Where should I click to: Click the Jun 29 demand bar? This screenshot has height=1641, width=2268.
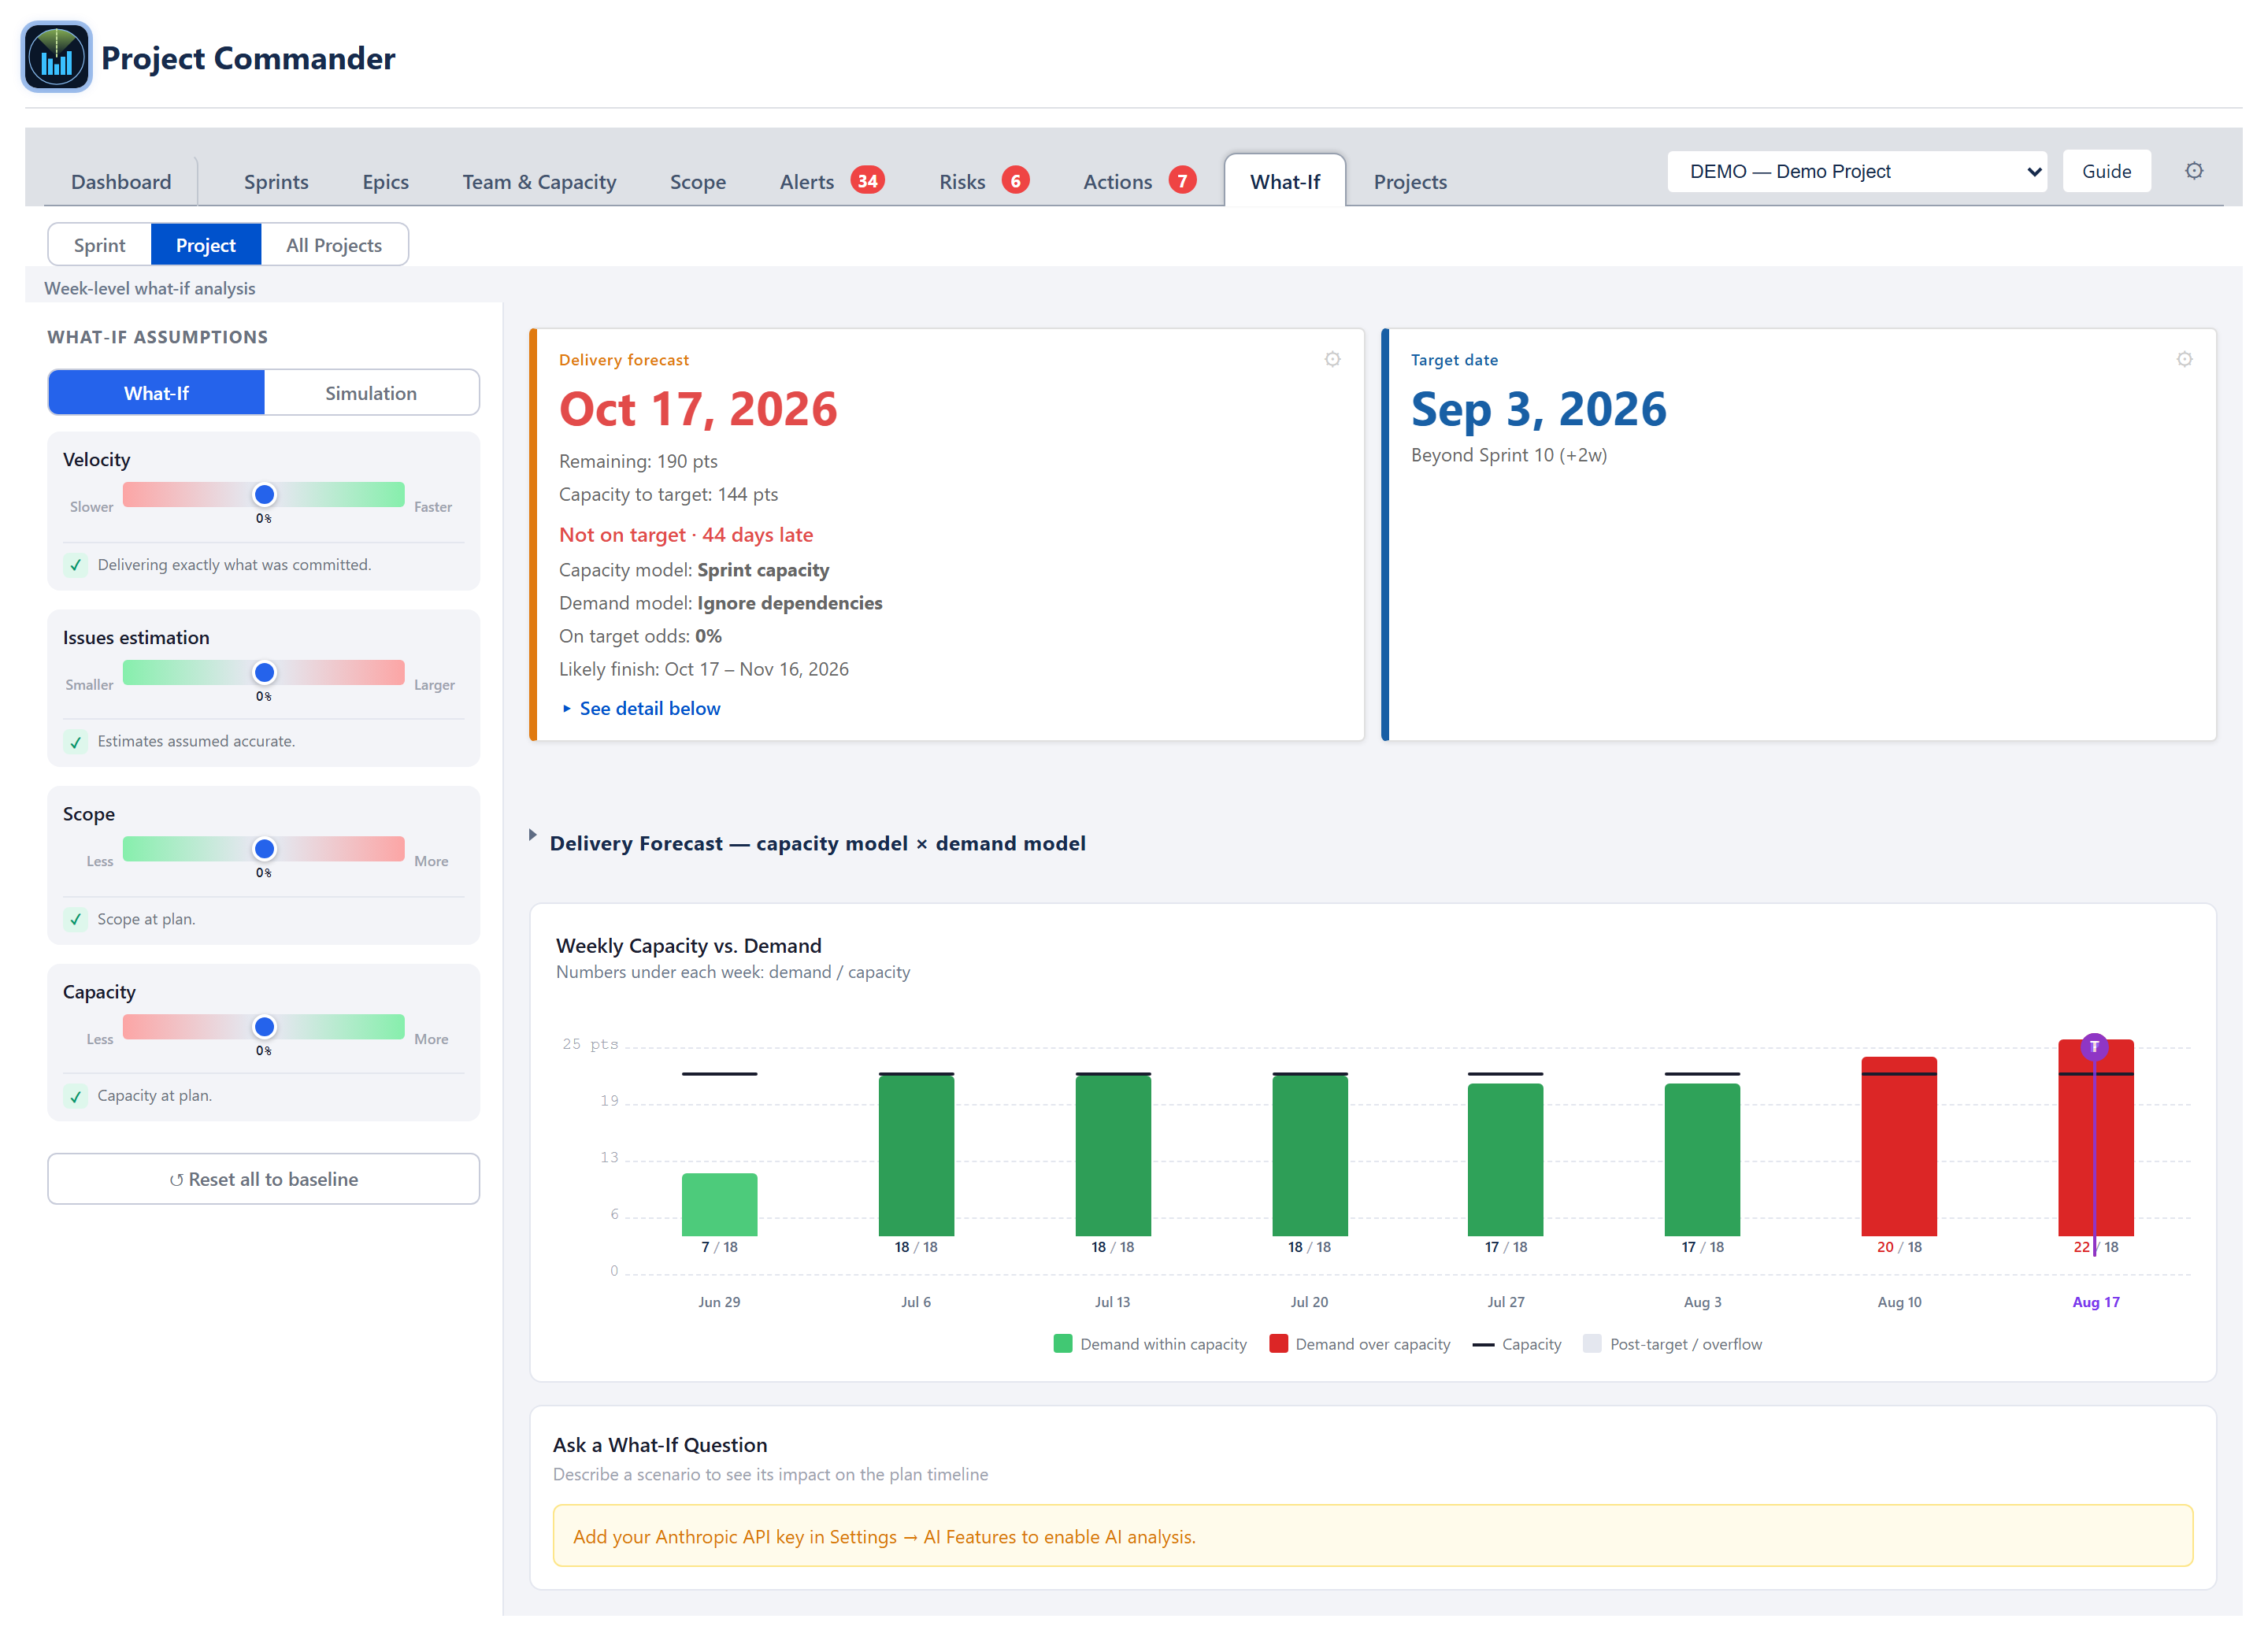point(719,1205)
